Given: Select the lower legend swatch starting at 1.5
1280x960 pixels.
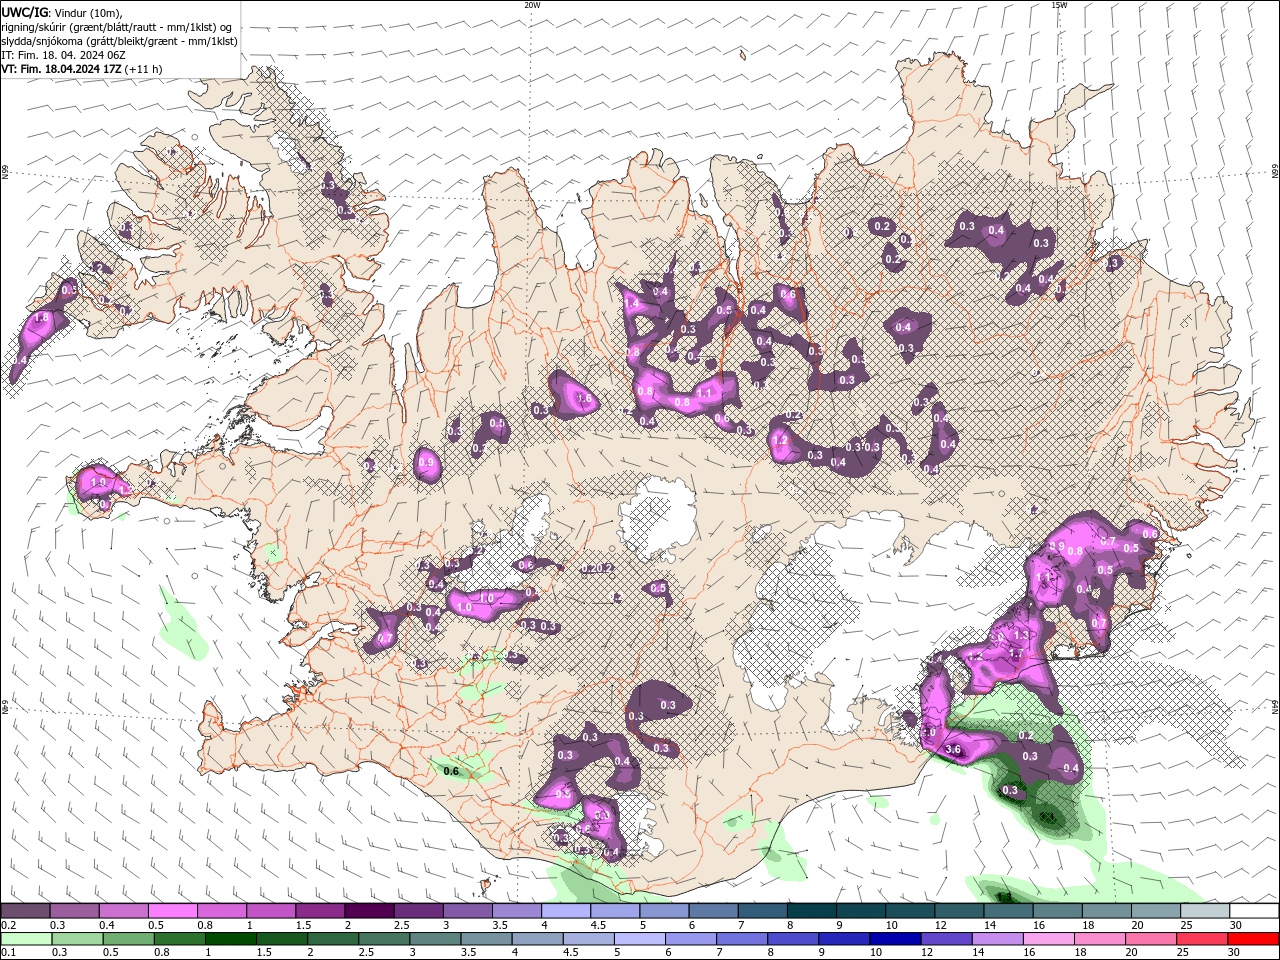Looking at the screenshot, I should 282,939.
